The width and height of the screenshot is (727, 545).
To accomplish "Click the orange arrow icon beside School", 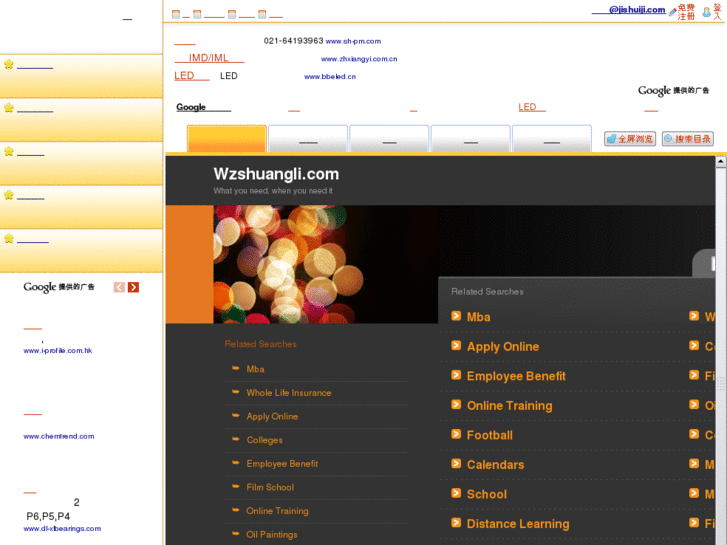I will [456, 493].
